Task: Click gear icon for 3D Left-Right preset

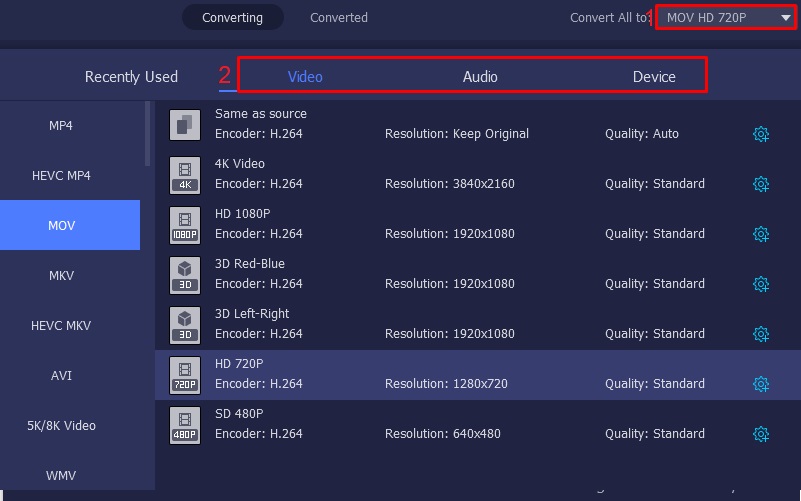Action: [761, 334]
